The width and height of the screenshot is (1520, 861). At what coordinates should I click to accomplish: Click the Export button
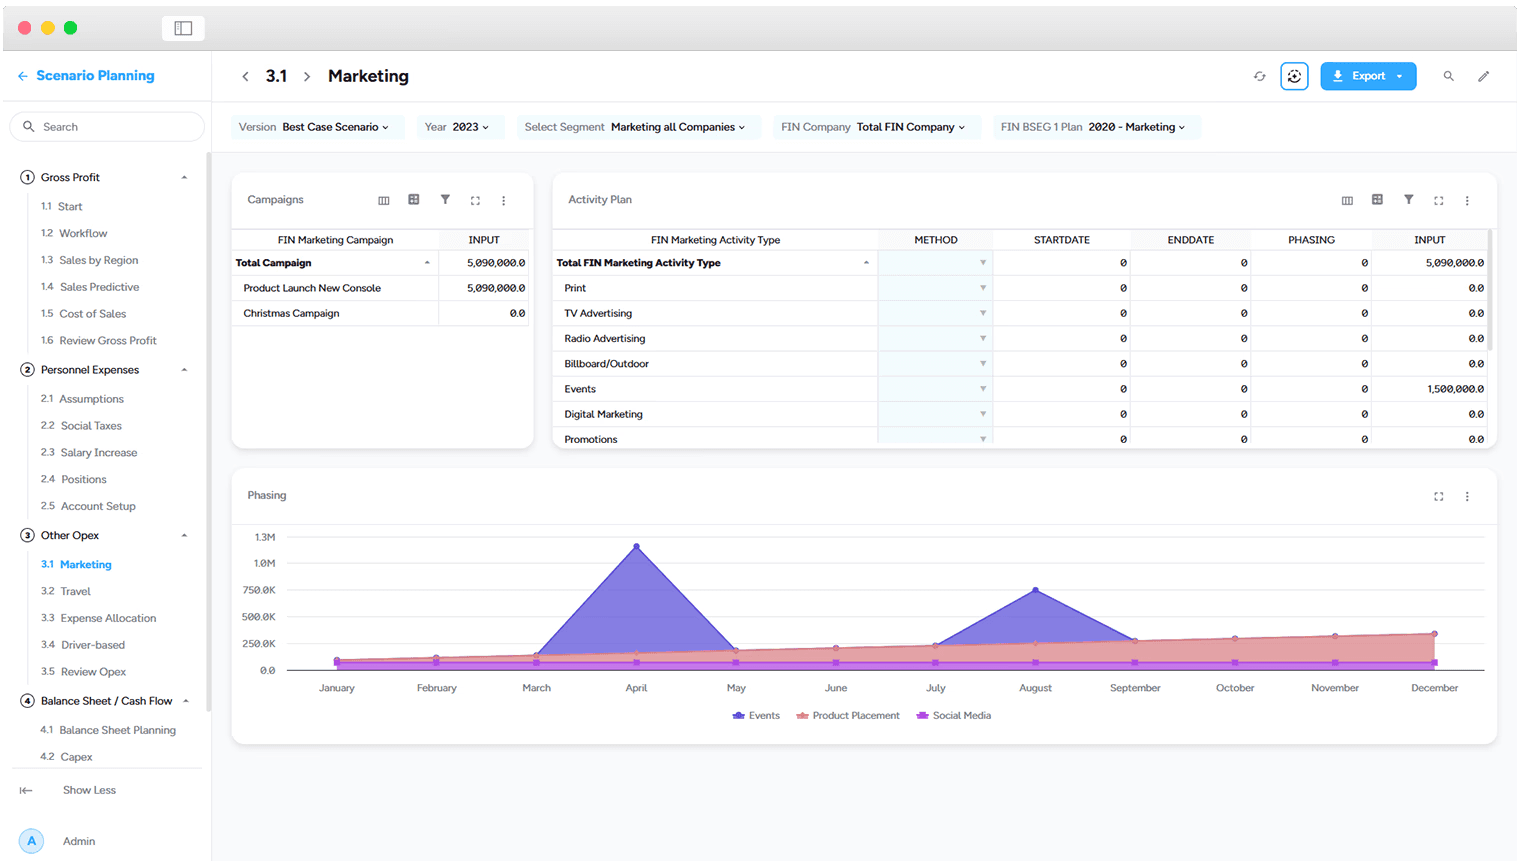1368,76
